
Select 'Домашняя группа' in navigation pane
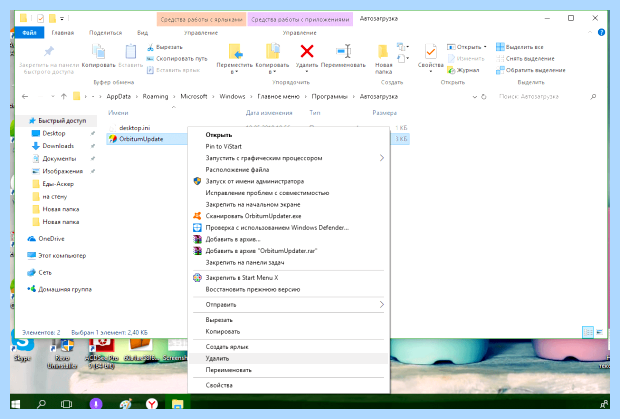point(59,289)
